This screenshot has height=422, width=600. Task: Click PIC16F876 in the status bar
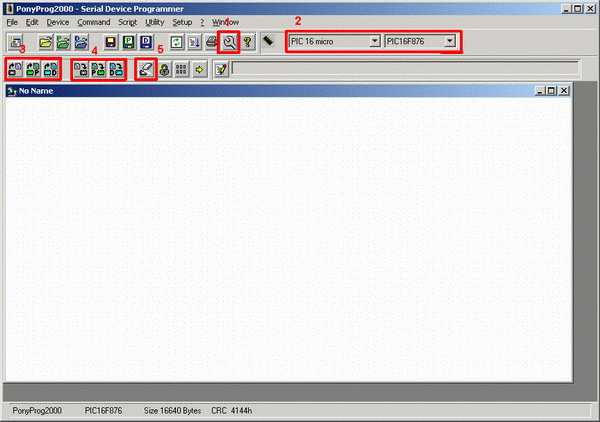pyautogui.click(x=103, y=411)
